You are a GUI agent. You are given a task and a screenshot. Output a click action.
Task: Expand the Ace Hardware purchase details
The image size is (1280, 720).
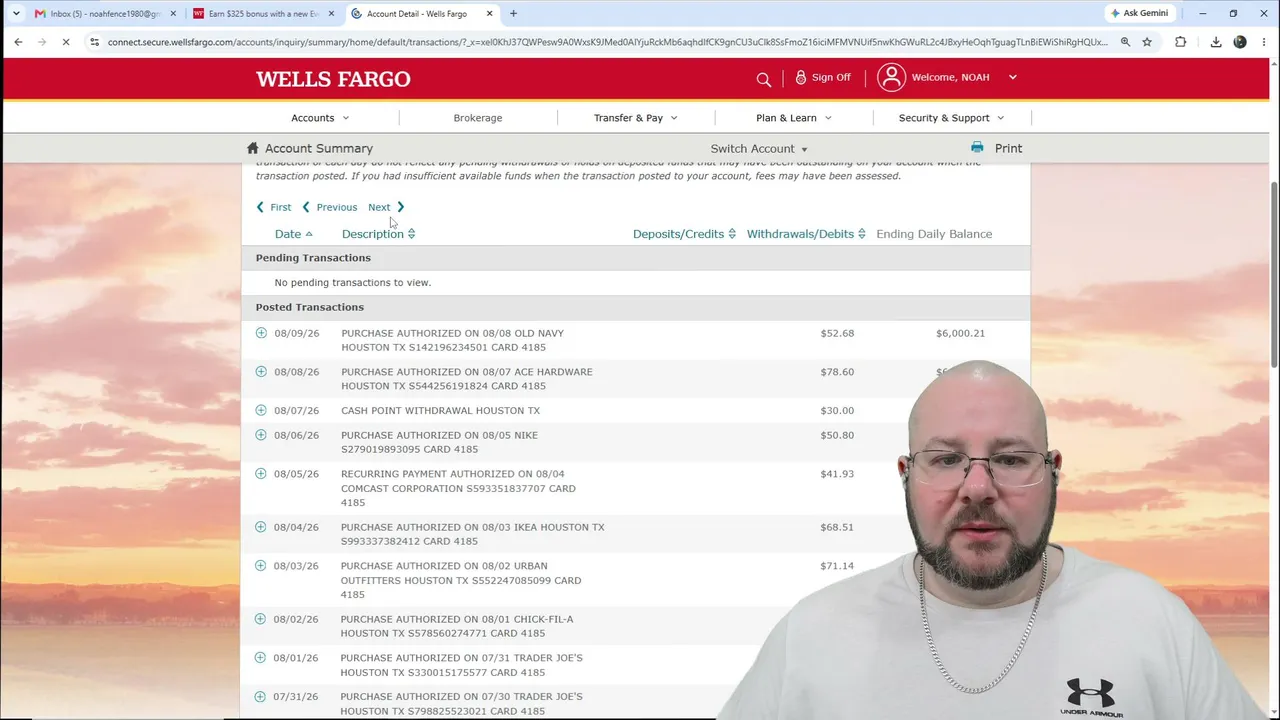tap(261, 372)
